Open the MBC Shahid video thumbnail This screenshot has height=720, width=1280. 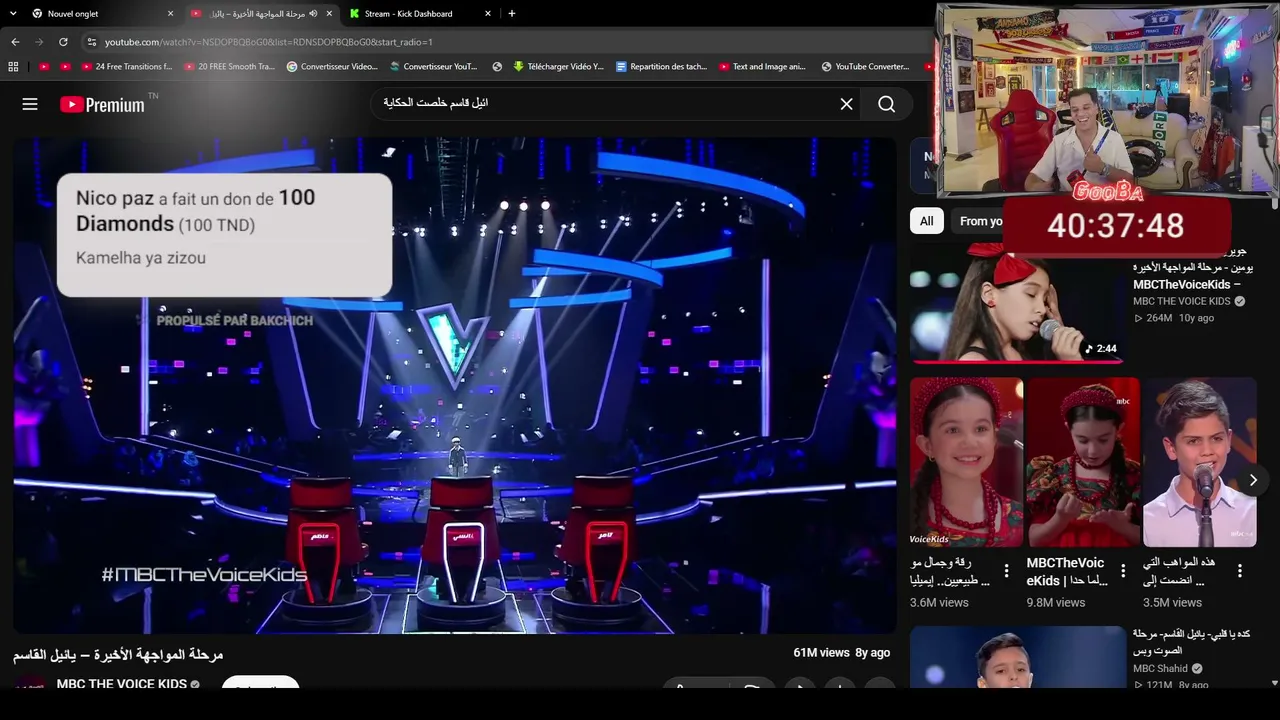coord(1018,657)
